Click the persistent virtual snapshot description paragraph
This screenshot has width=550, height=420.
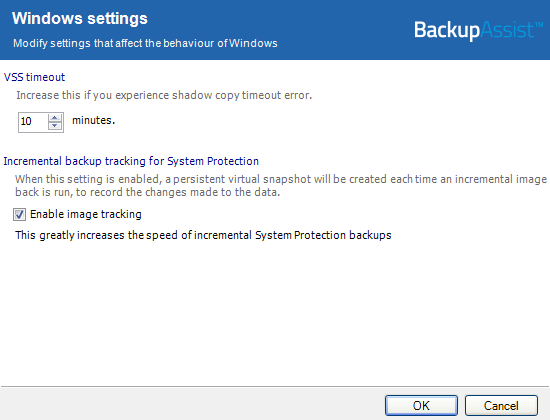point(281,186)
